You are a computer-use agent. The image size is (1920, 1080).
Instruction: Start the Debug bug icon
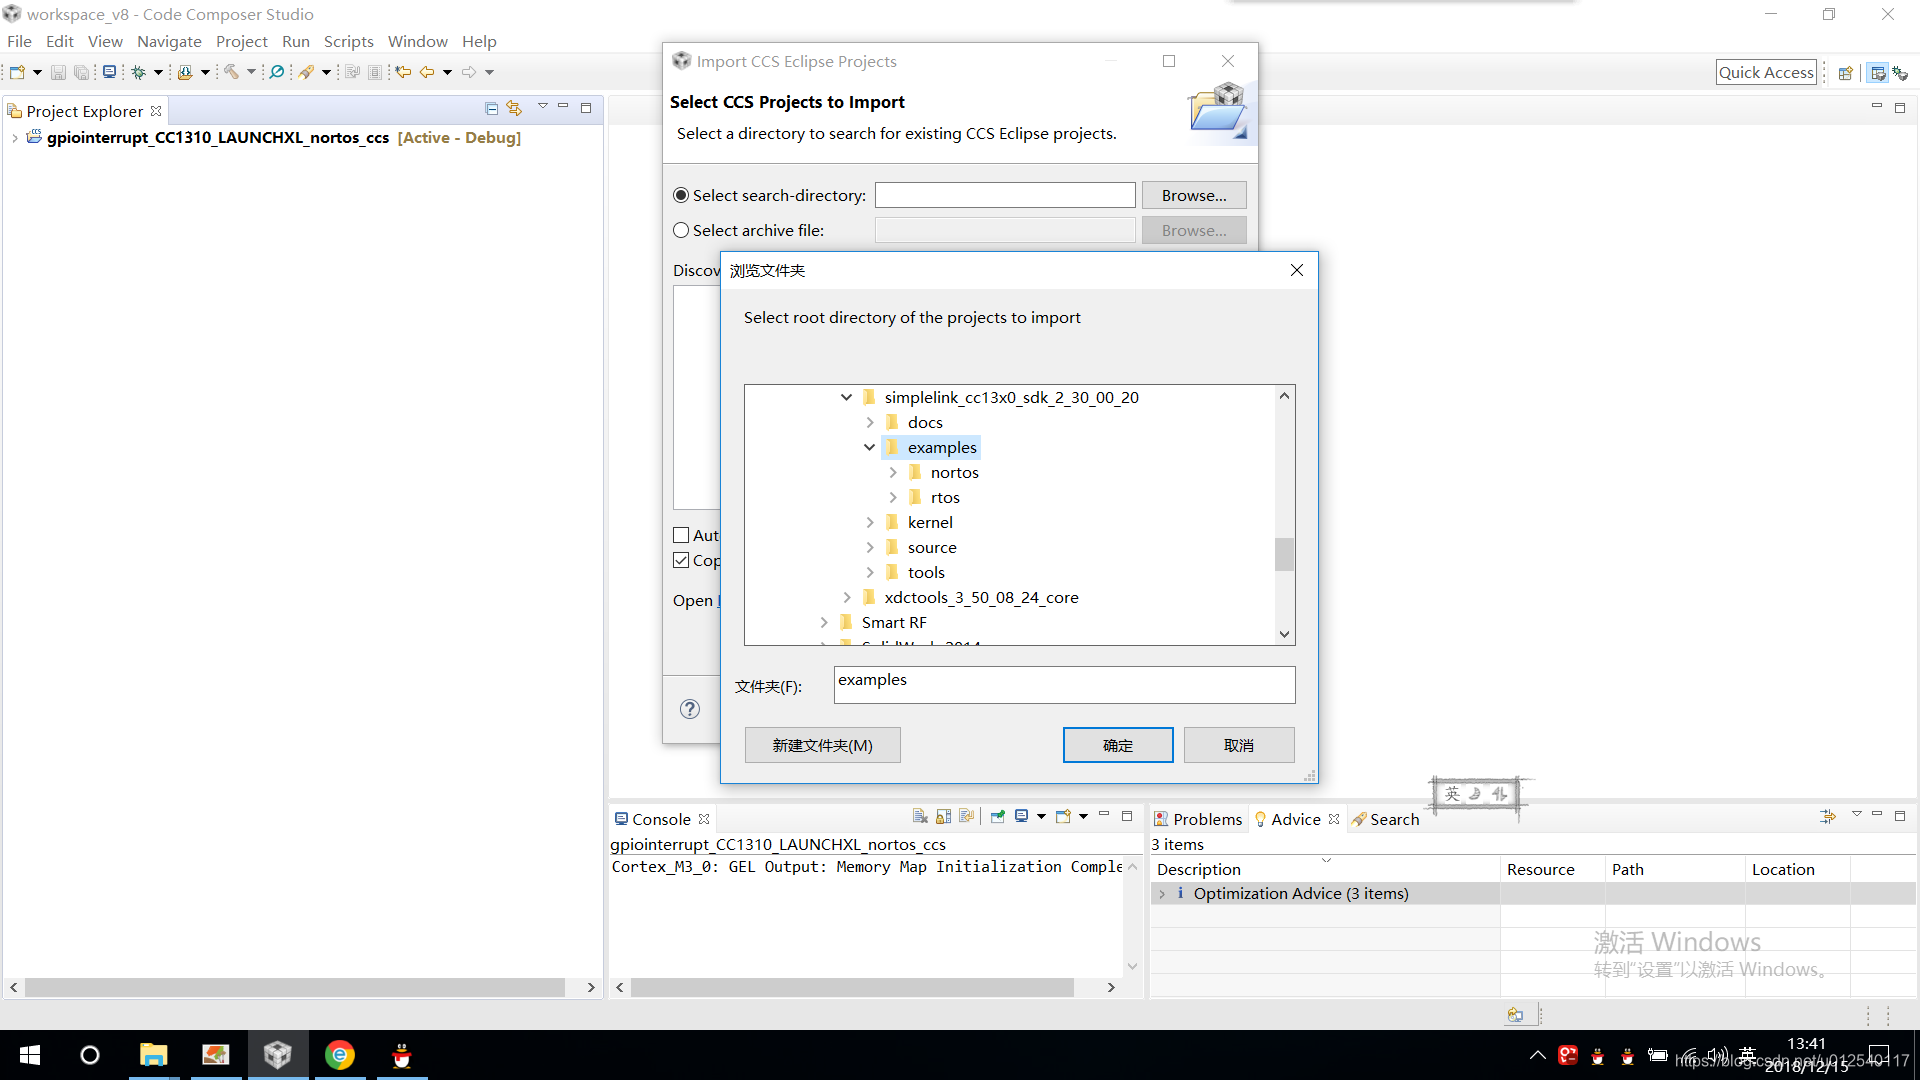pos(139,72)
